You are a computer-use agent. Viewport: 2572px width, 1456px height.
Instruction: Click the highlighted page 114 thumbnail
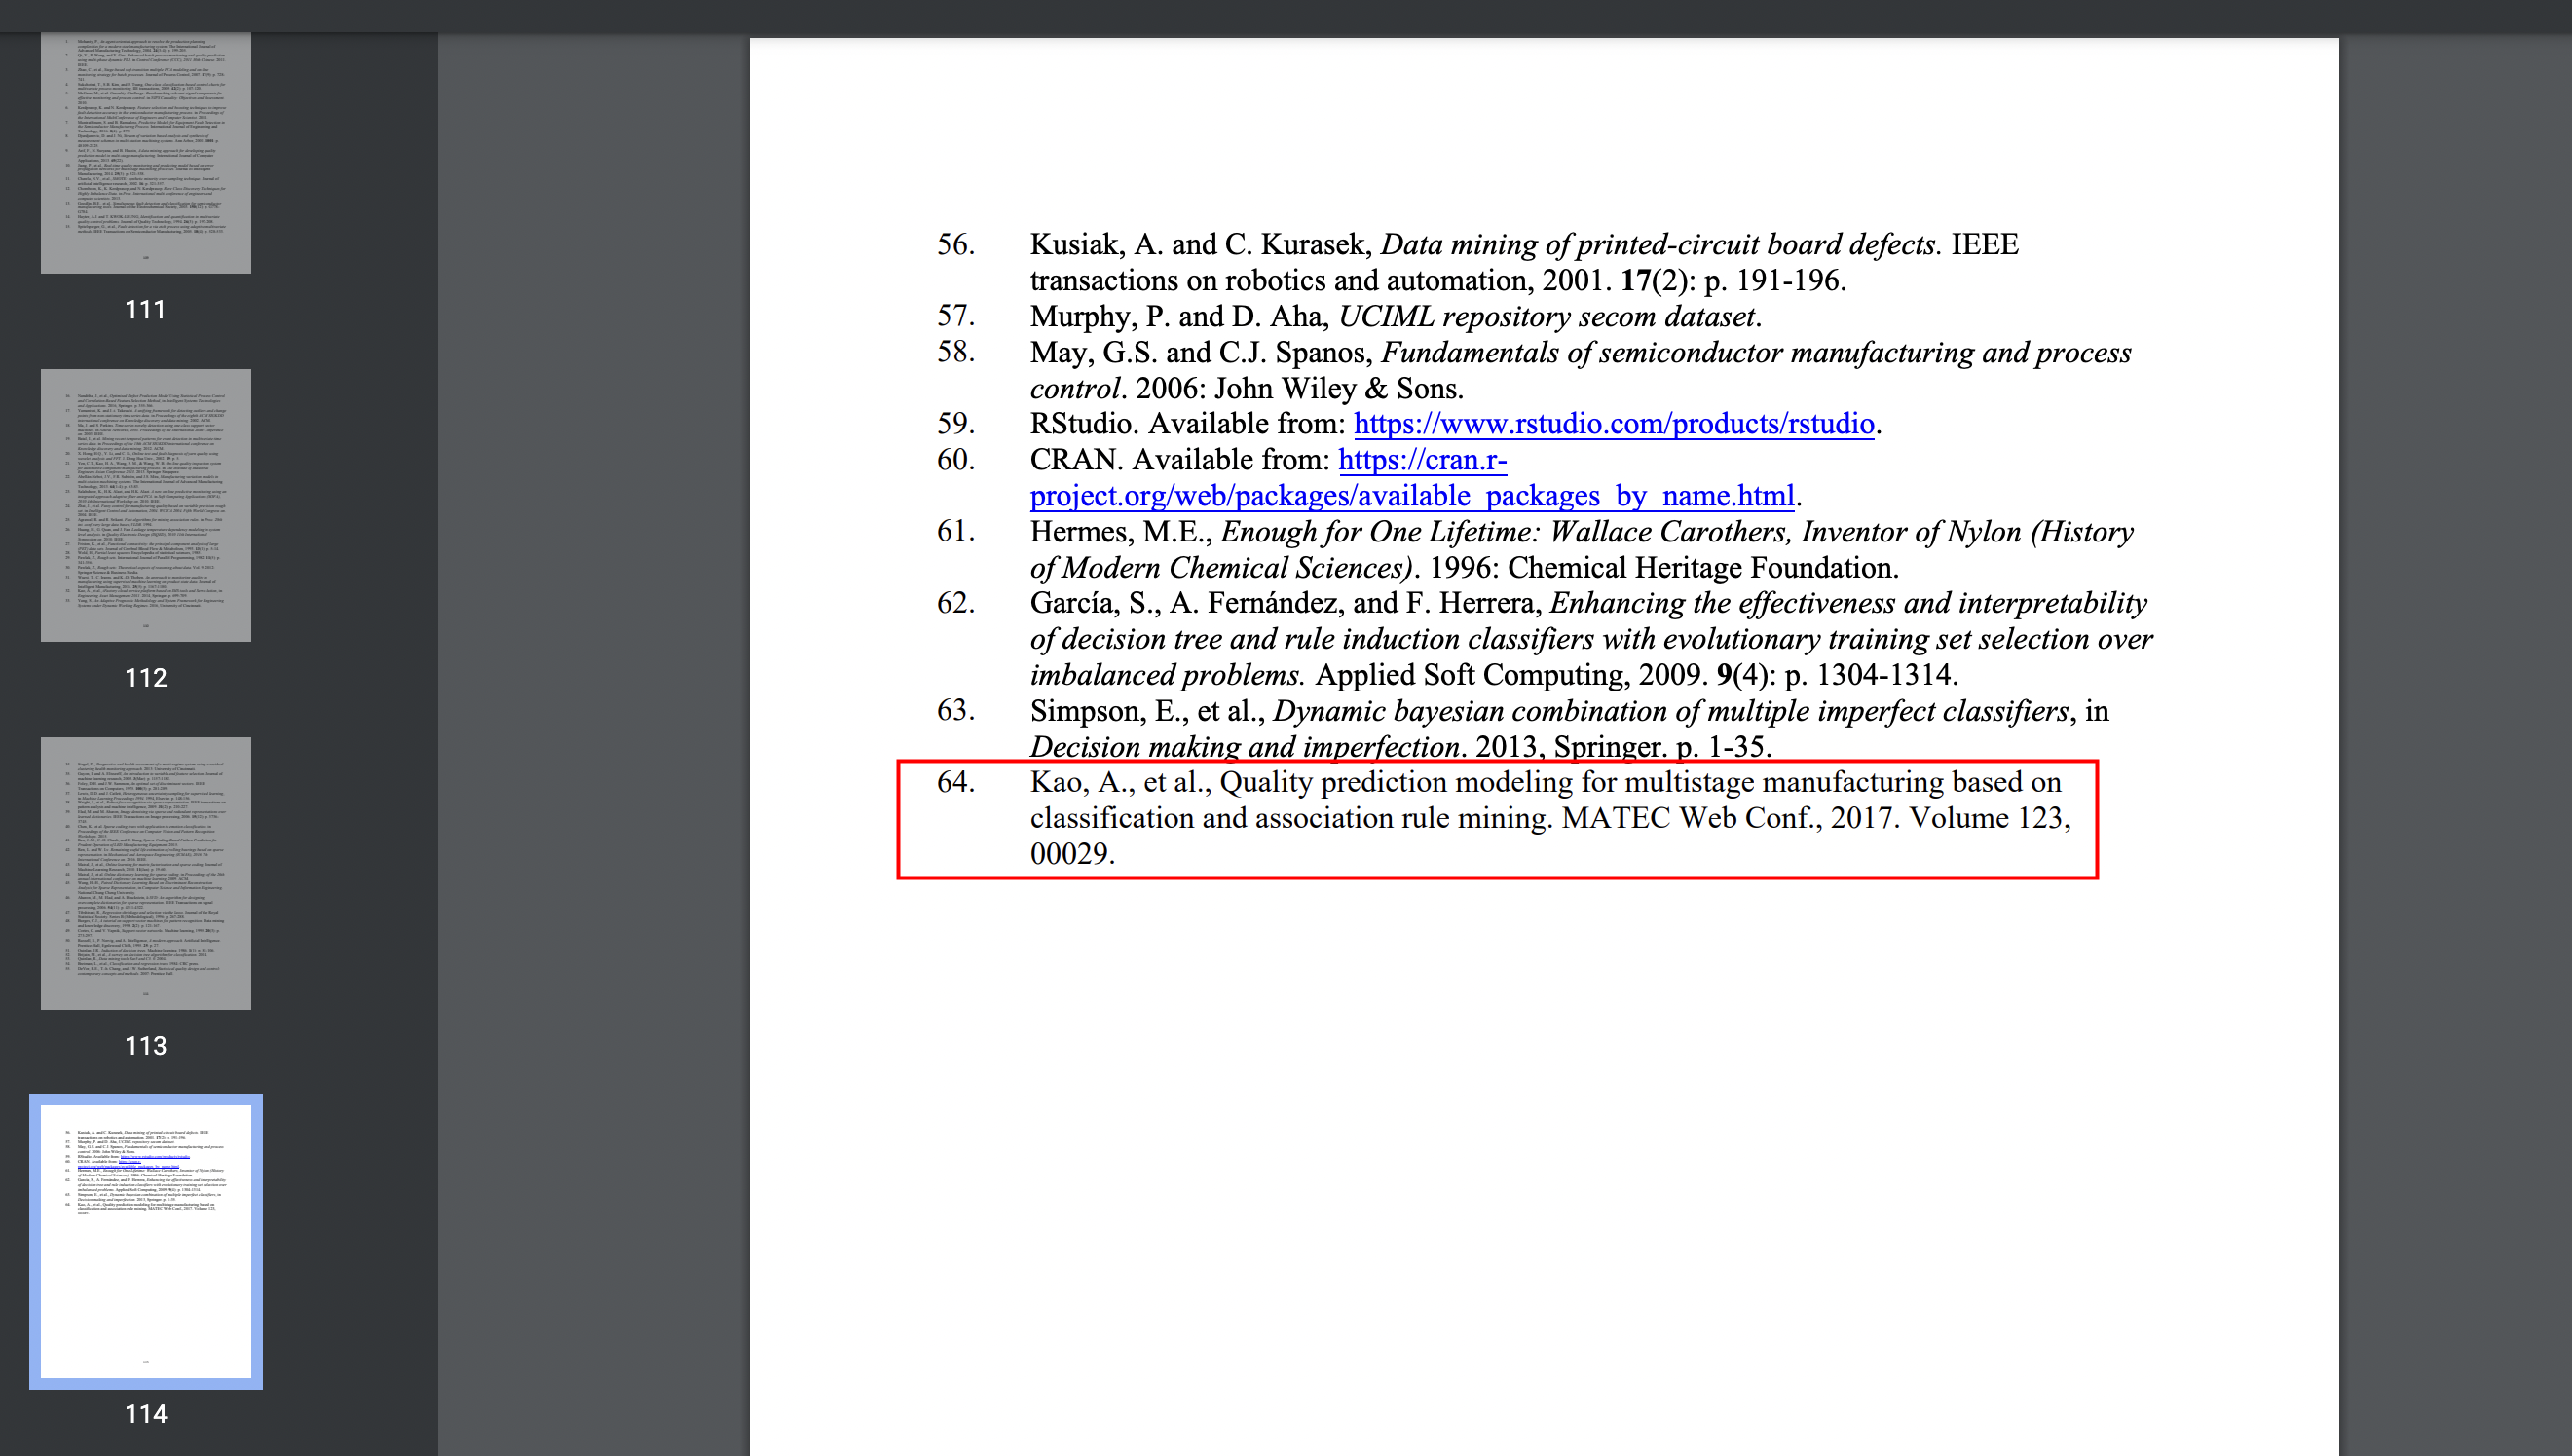point(146,1241)
